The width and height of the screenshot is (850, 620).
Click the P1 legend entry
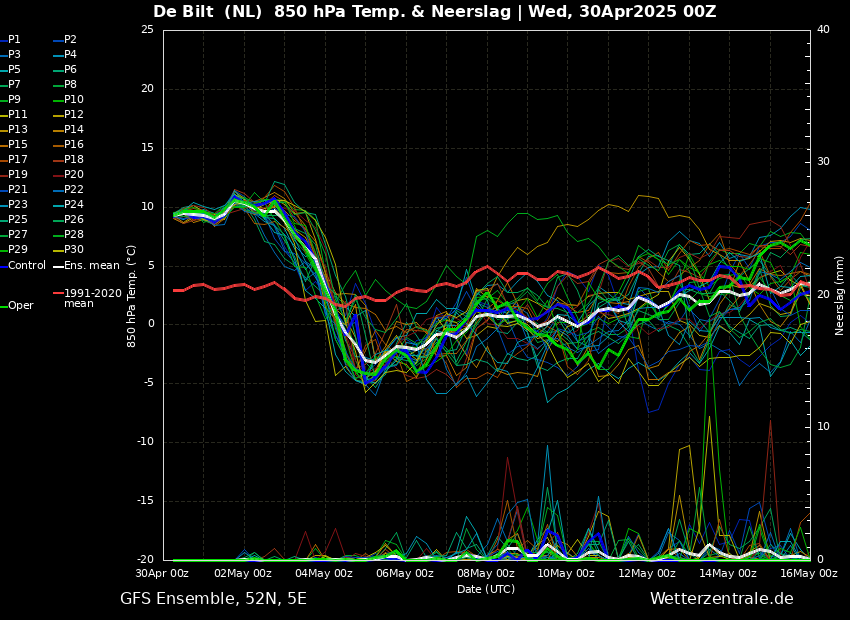click(14, 40)
